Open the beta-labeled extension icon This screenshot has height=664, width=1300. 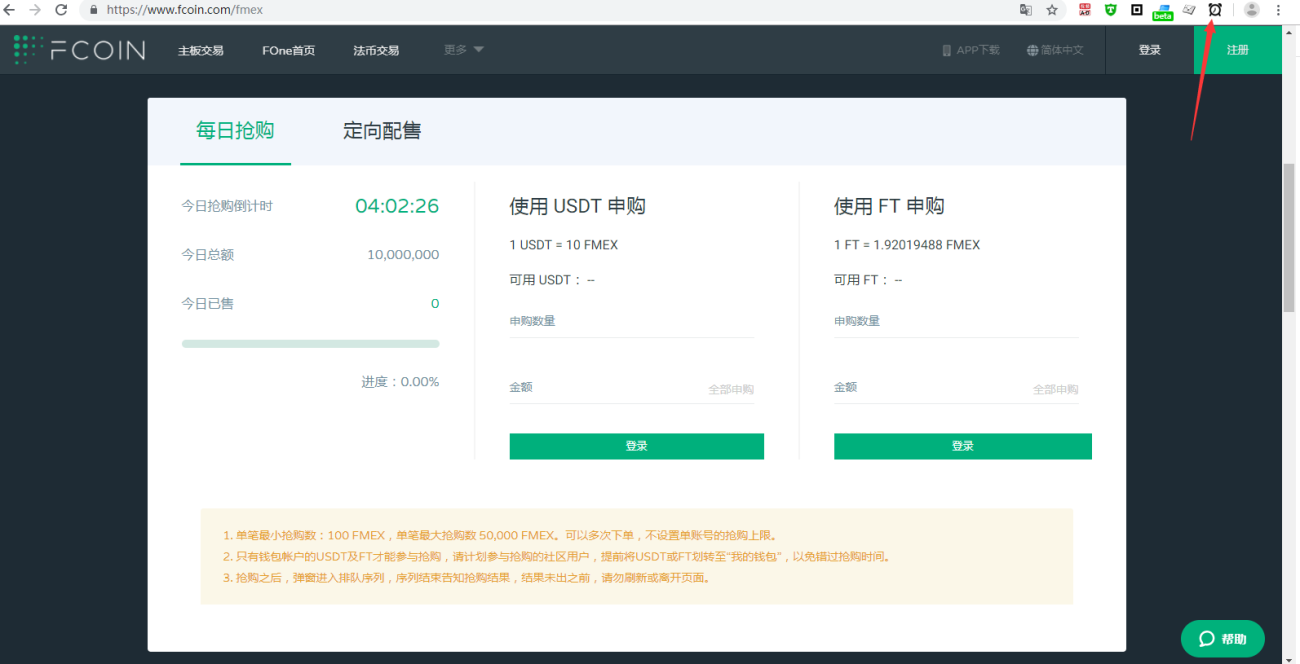click(x=1162, y=10)
